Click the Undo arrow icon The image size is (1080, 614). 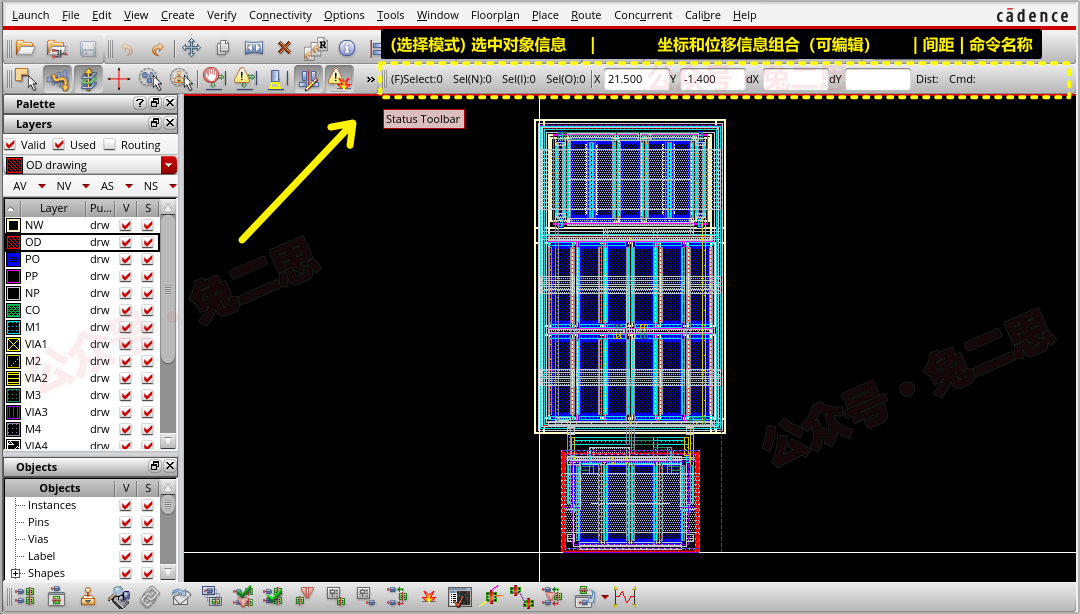127,48
